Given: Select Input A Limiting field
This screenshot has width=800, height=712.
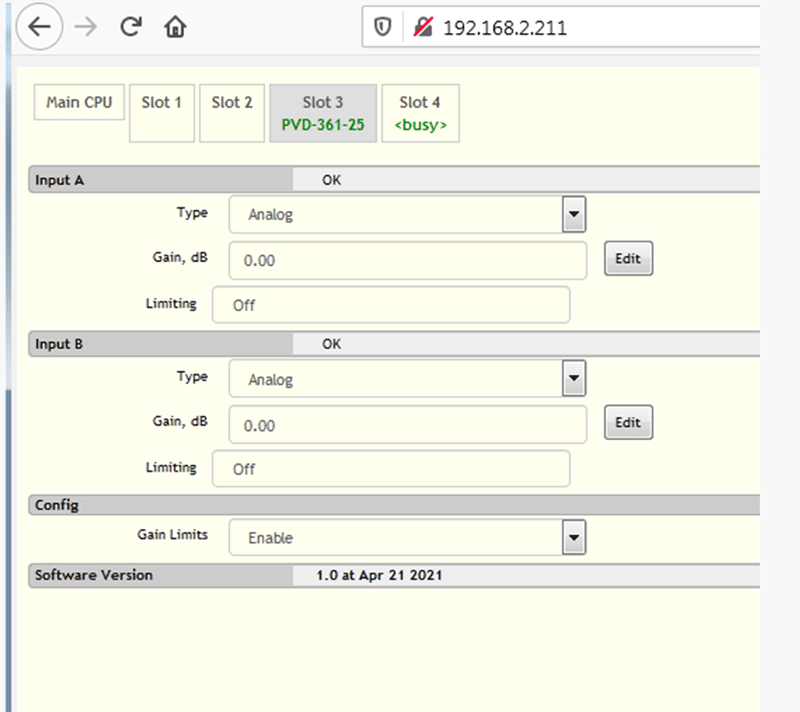Looking at the screenshot, I should pyautogui.click(x=390, y=305).
